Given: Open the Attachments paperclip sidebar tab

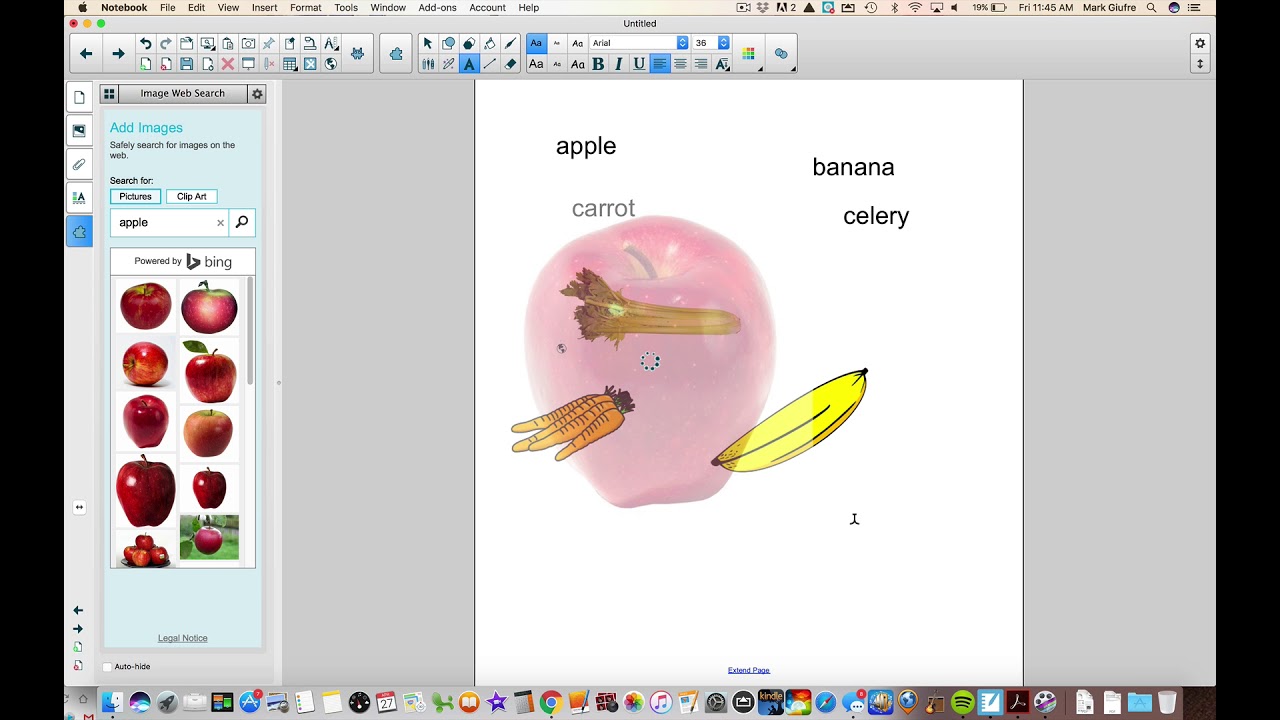Looking at the screenshot, I should [79, 164].
